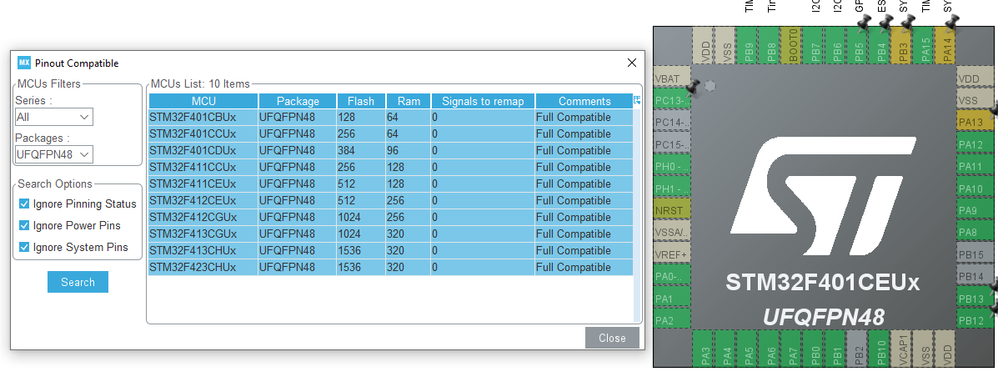Click the MX logo in dialog title
Image resolution: width=998 pixels, height=372 pixels.
(x=24, y=62)
